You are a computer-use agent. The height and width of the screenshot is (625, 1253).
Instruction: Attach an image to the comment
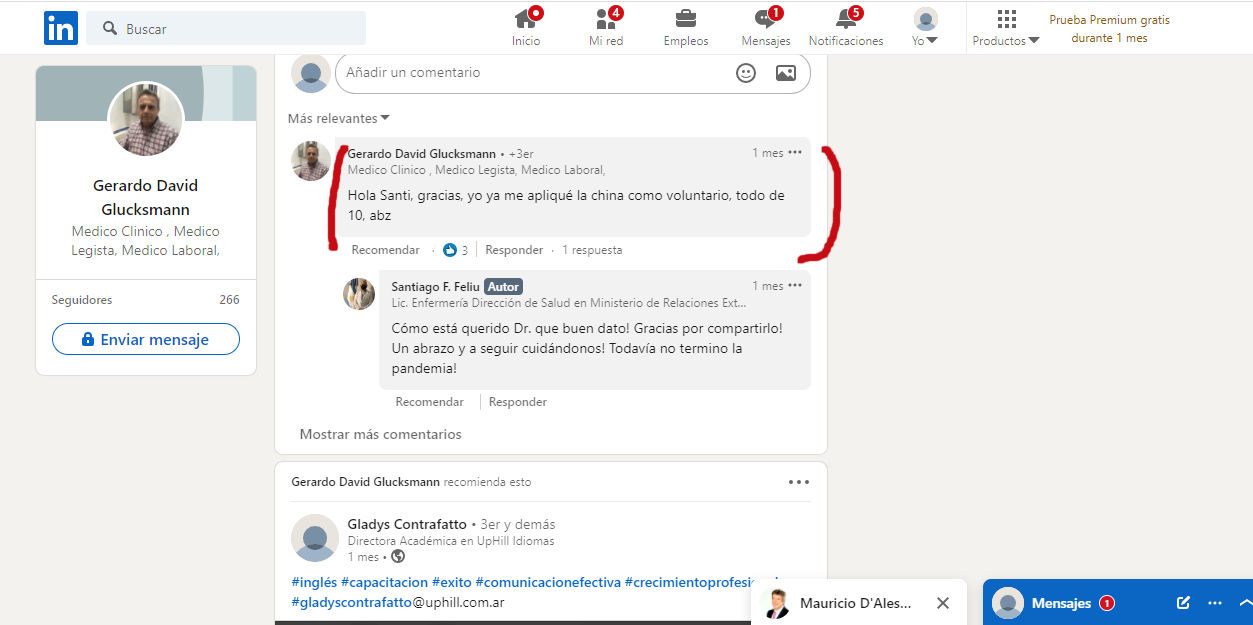pyautogui.click(x=786, y=73)
